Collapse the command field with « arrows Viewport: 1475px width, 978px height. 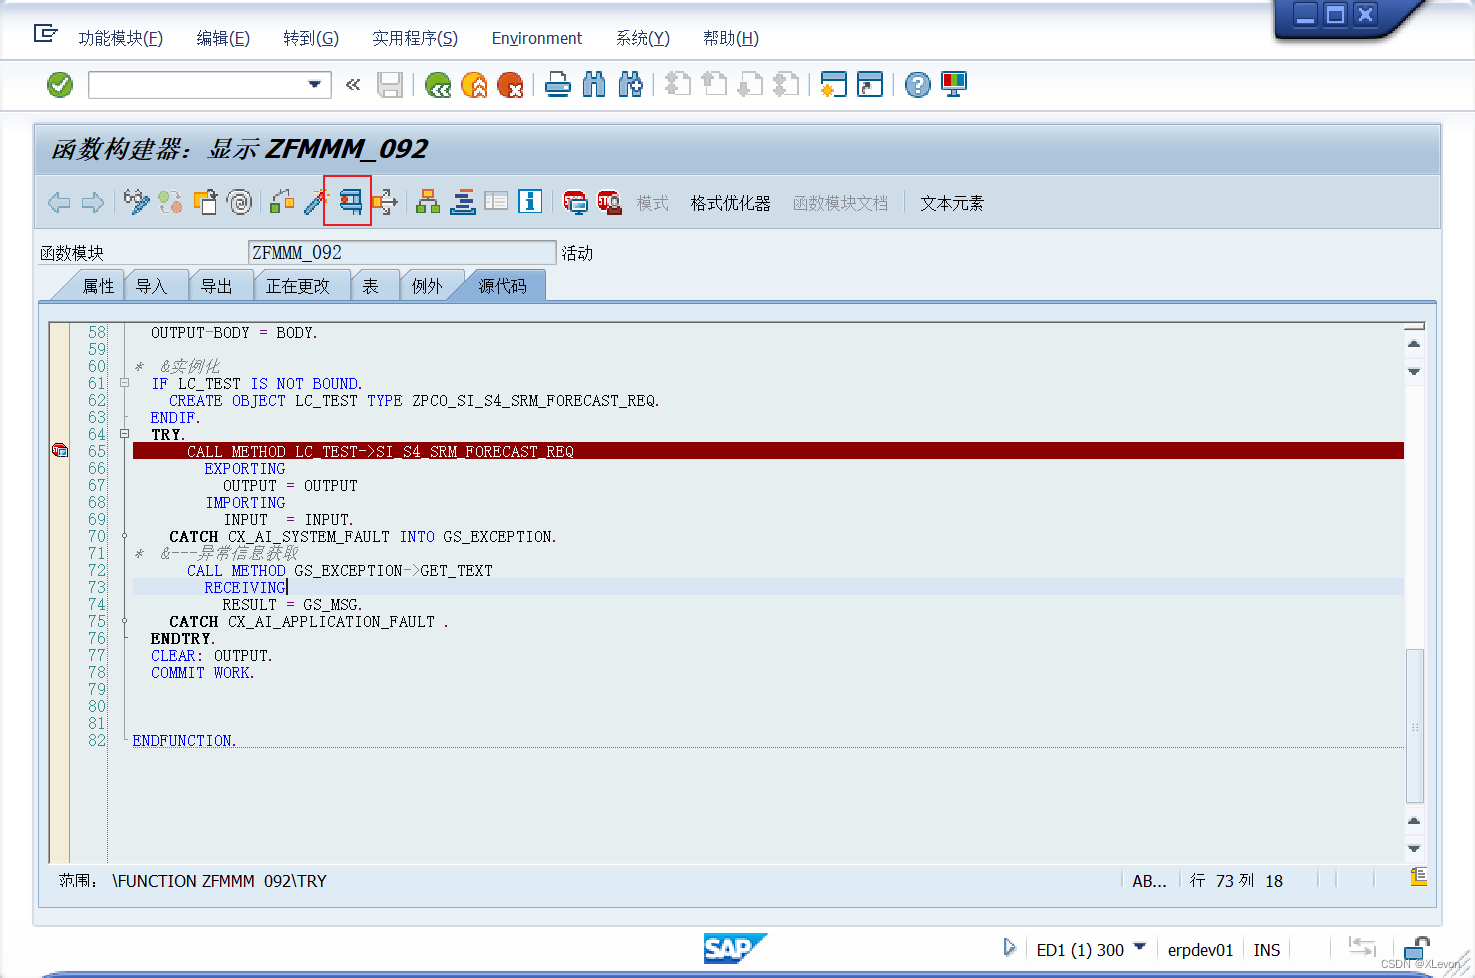pyautogui.click(x=353, y=85)
